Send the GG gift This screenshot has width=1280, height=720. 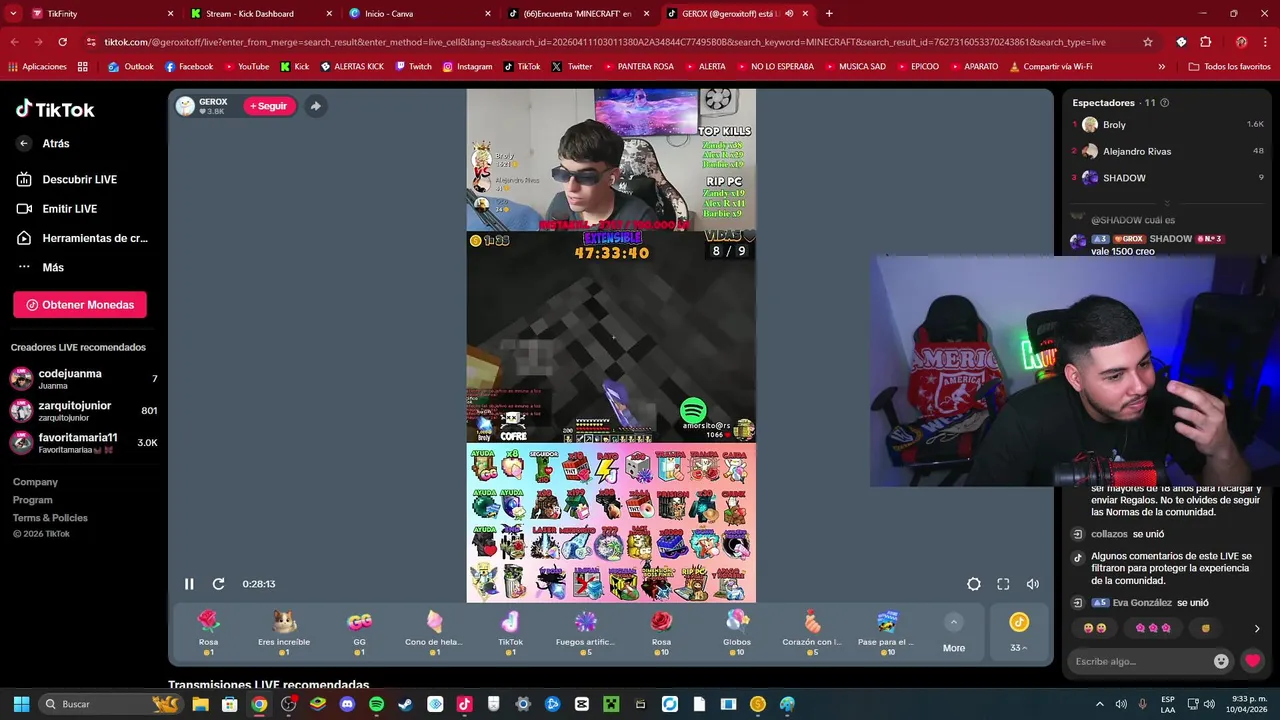point(359,632)
